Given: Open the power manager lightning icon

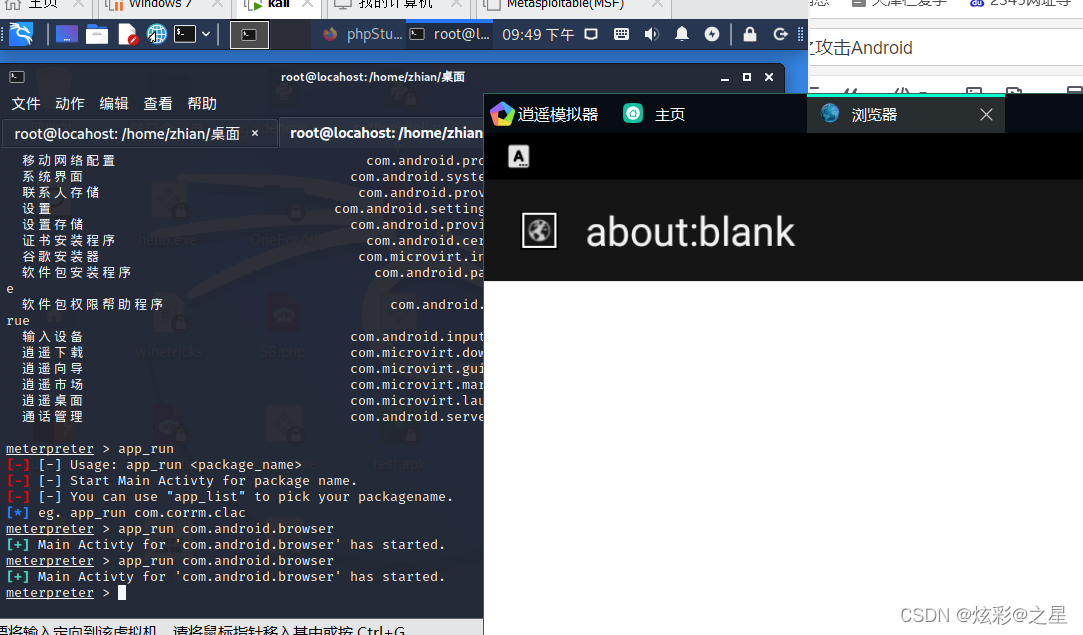Looking at the screenshot, I should (712, 34).
